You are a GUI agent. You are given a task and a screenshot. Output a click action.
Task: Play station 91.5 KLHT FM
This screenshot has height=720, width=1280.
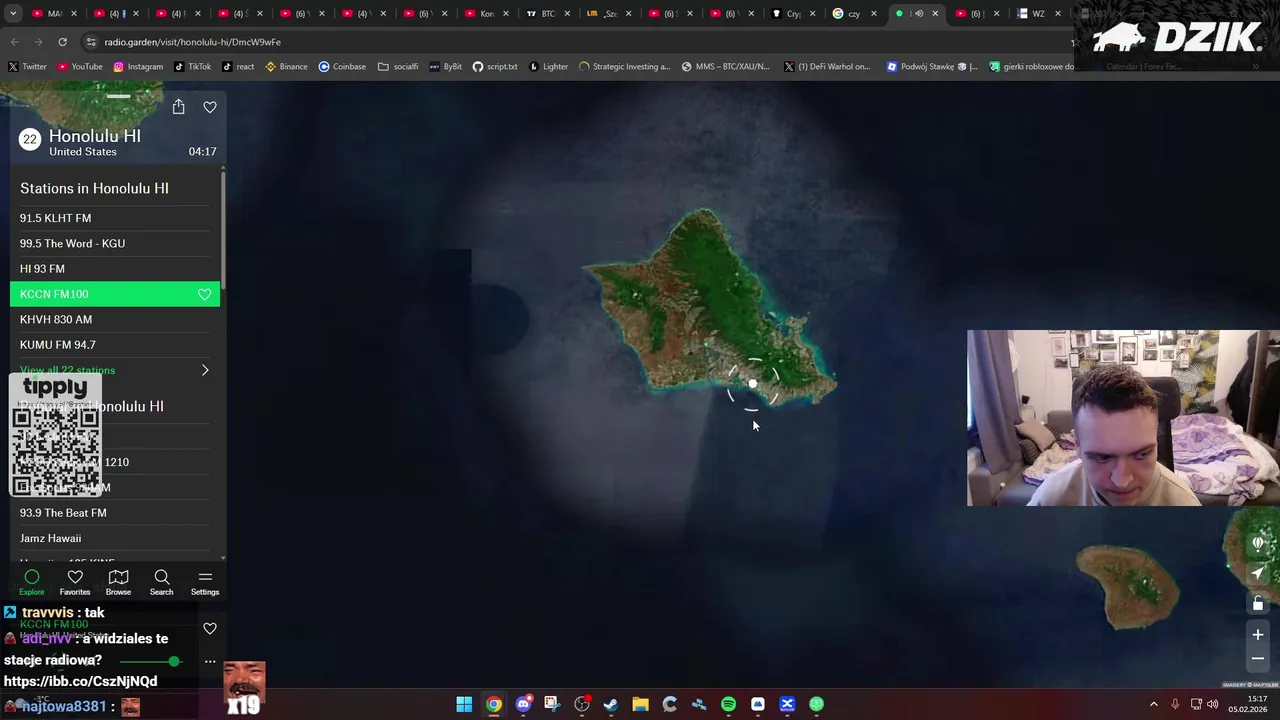115,218
